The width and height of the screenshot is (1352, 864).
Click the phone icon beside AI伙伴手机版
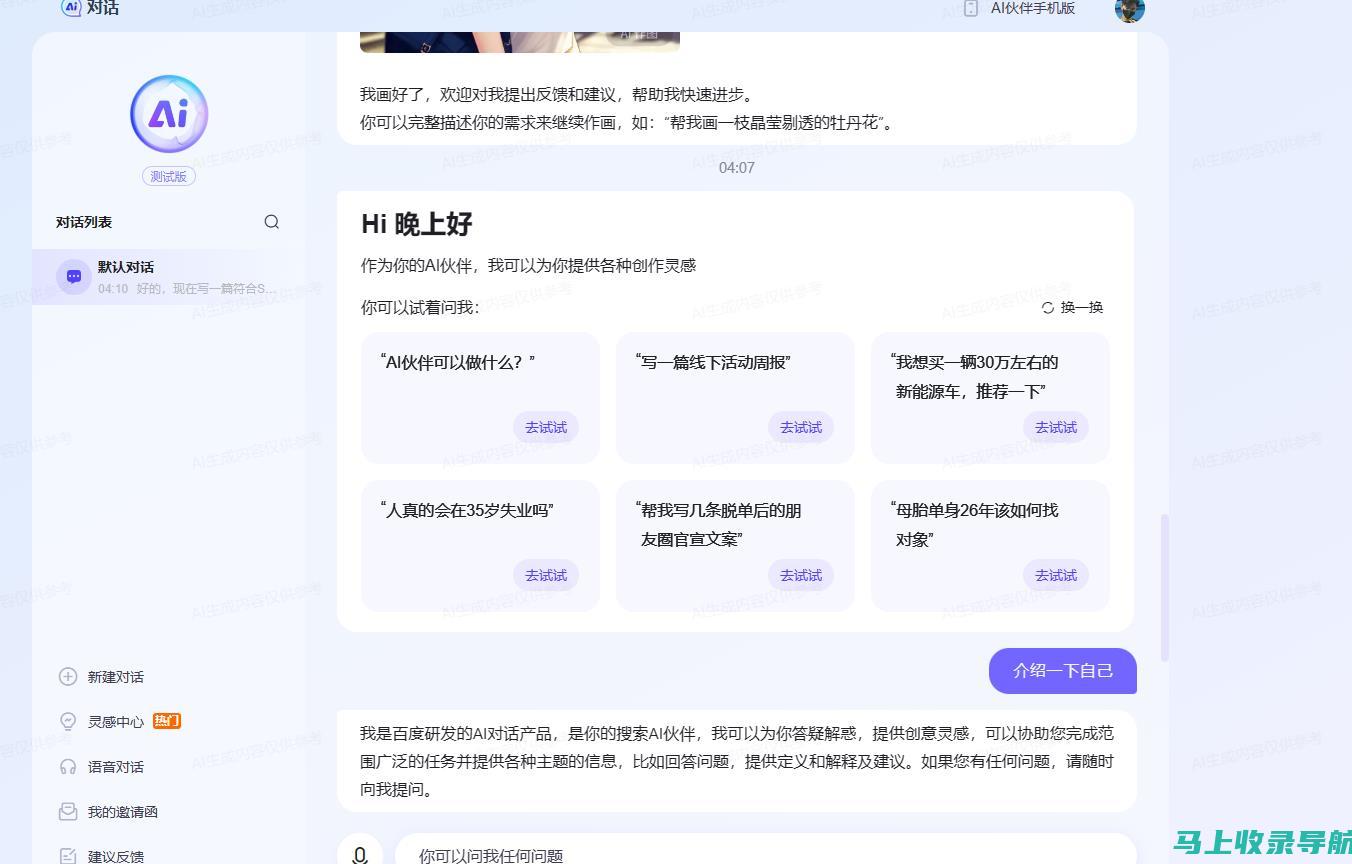[x=971, y=8]
